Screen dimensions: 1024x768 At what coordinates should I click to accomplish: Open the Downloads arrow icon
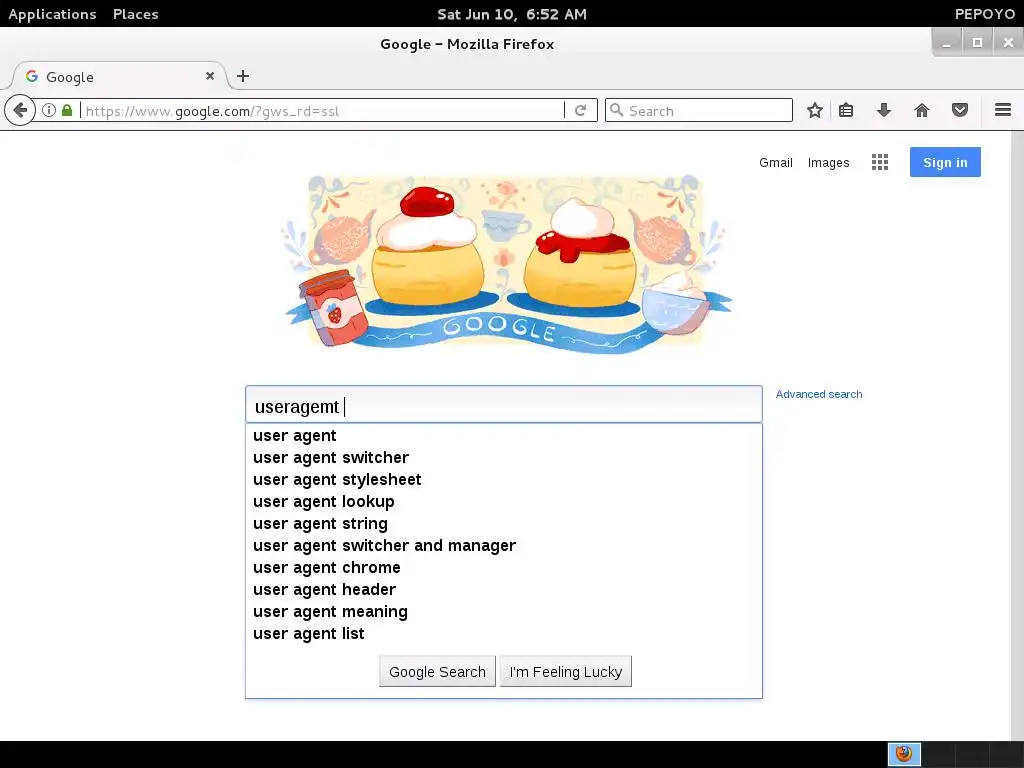[x=884, y=110]
